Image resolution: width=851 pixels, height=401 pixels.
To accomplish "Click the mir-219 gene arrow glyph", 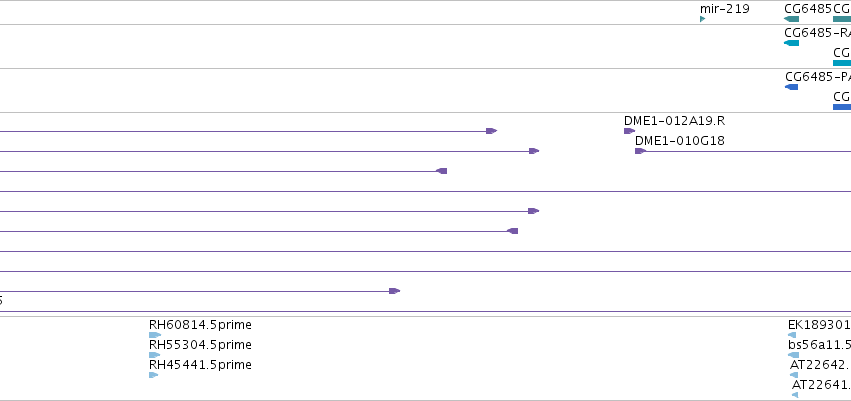I will pos(702,19).
